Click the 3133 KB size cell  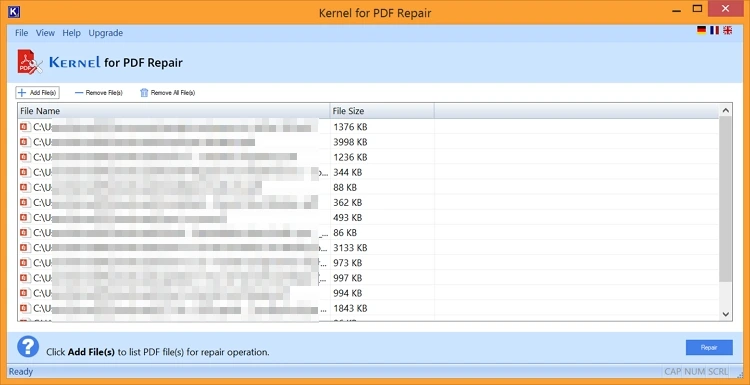pyautogui.click(x=382, y=248)
